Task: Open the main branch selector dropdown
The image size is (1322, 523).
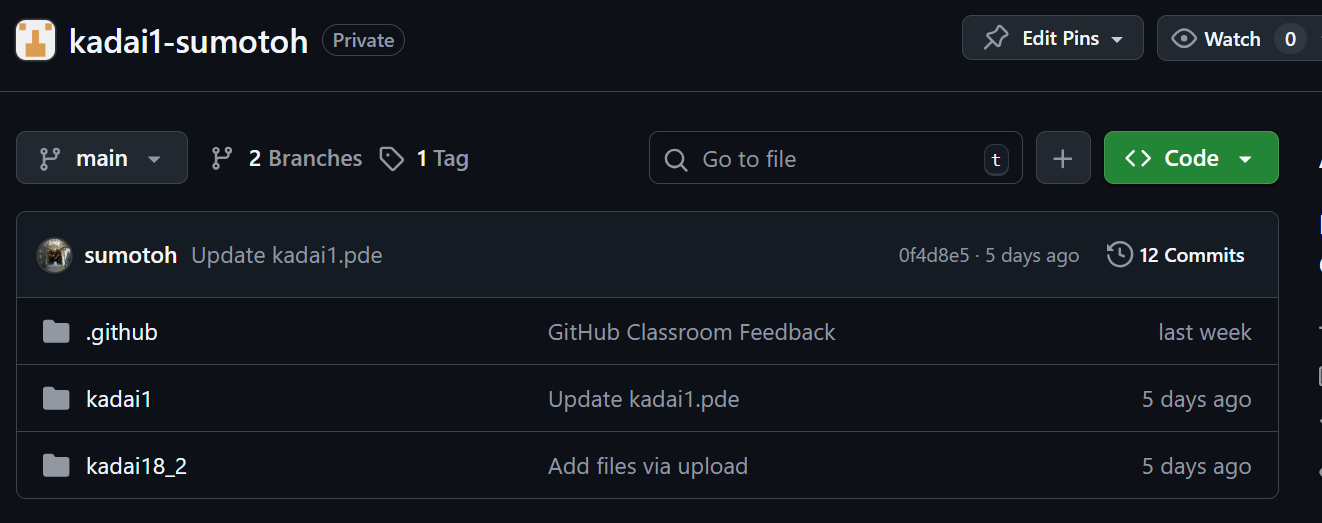Action: (102, 158)
